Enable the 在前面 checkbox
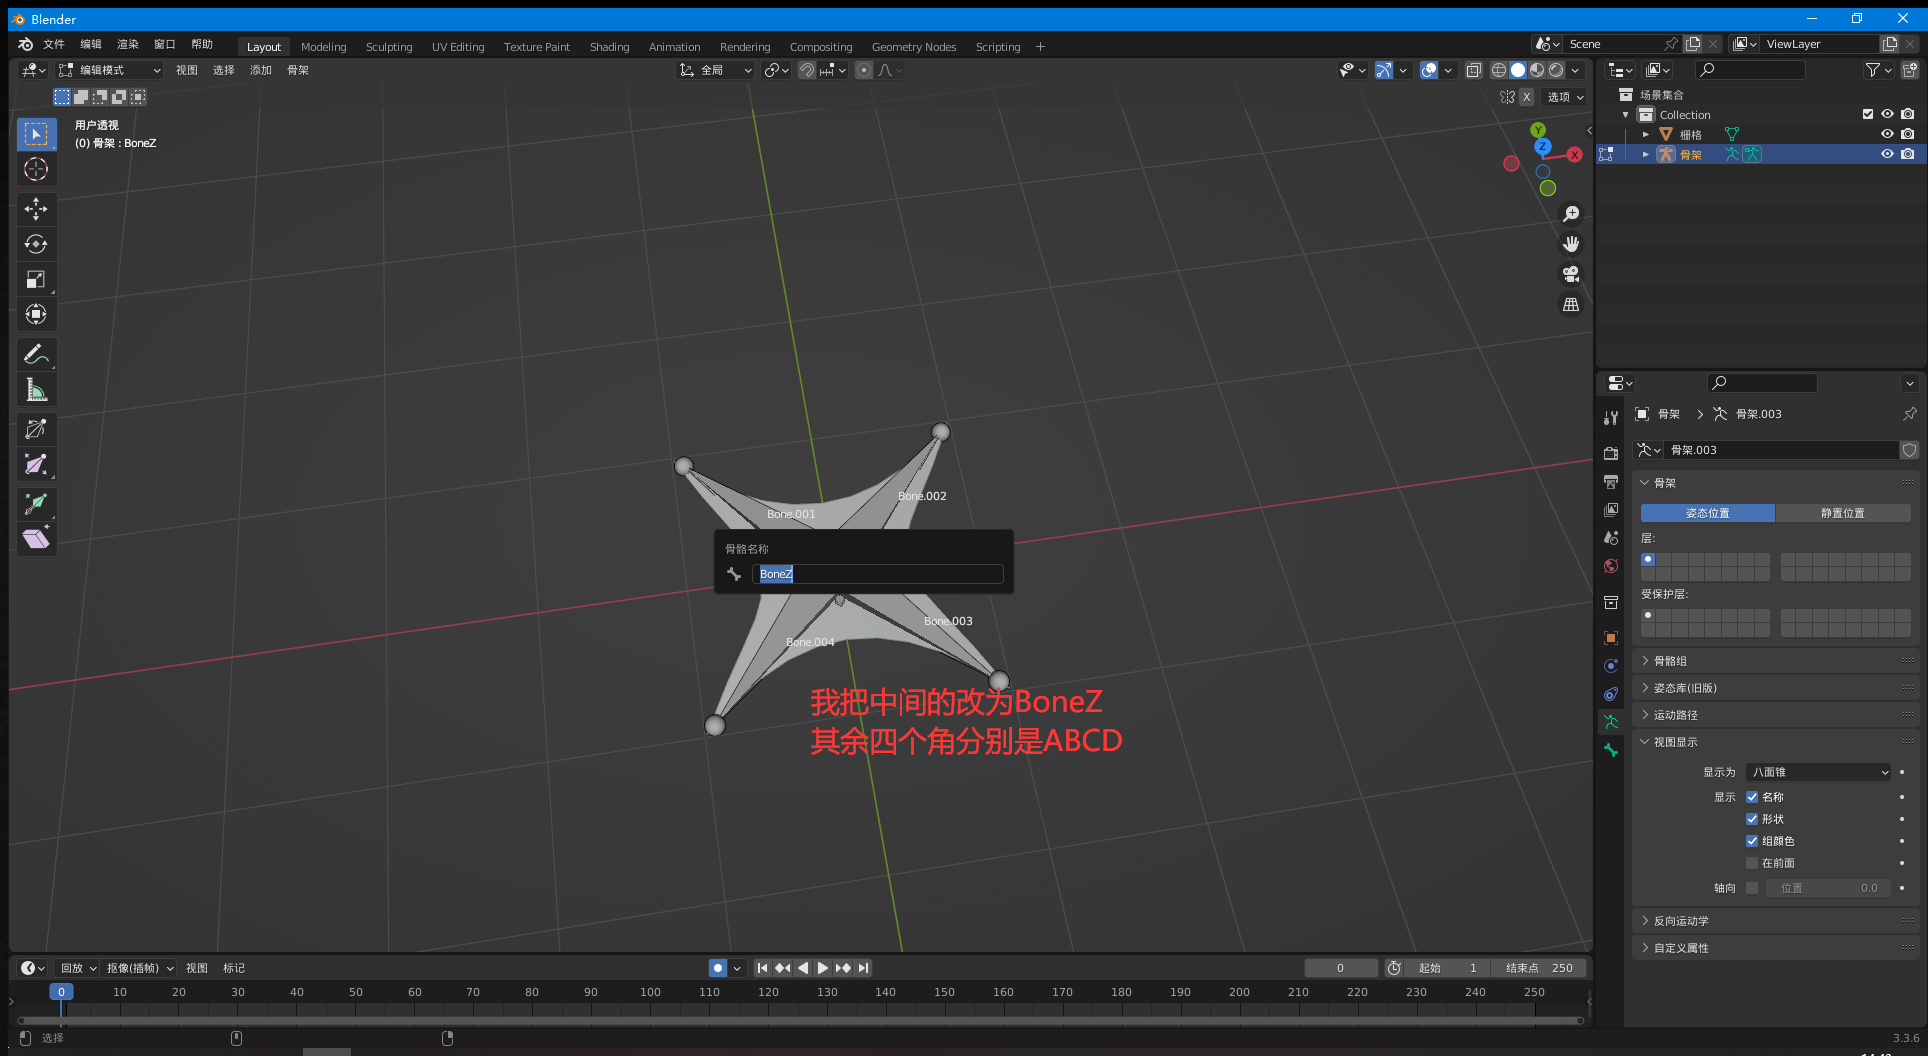1928x1056 pixels. point(1752,863)
